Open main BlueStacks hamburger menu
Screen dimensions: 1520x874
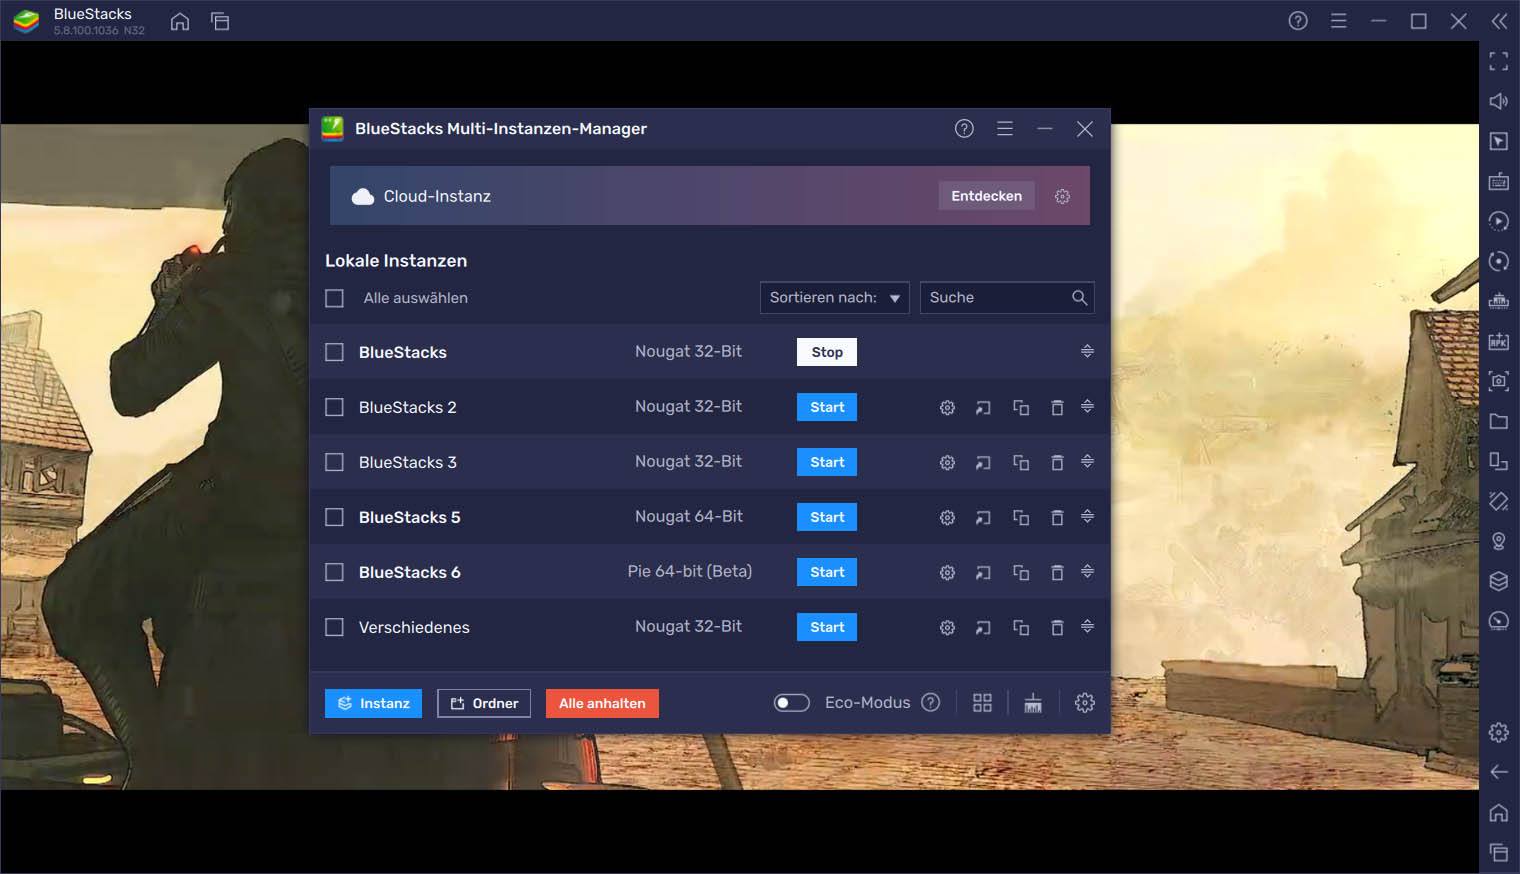click(x=1338, y=21)
